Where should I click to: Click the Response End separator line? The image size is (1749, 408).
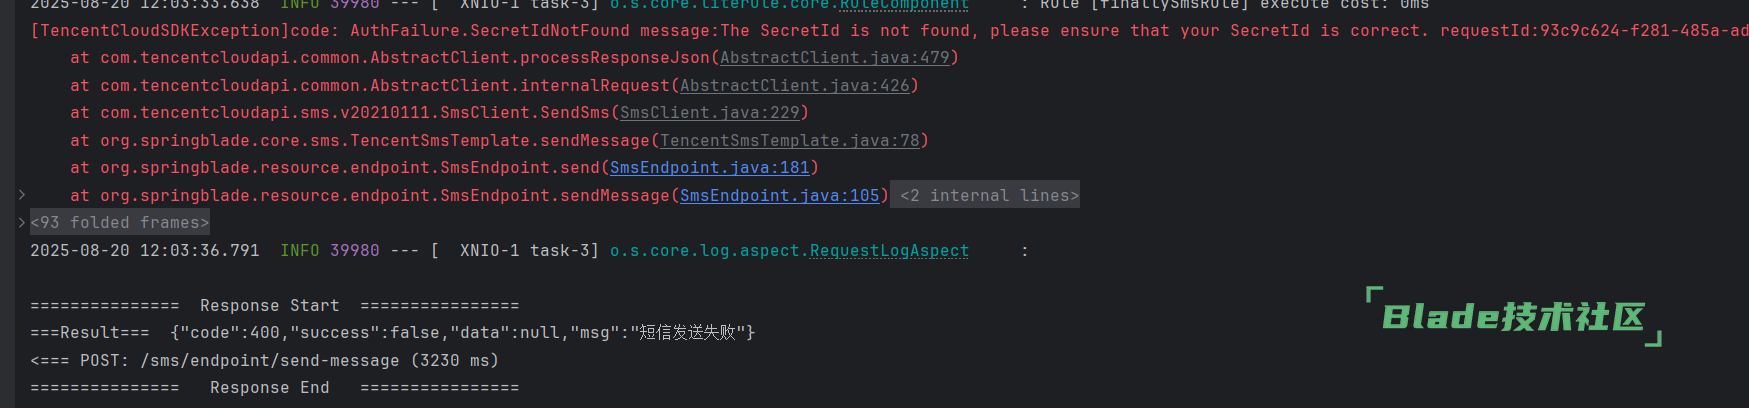coord(275,388)
